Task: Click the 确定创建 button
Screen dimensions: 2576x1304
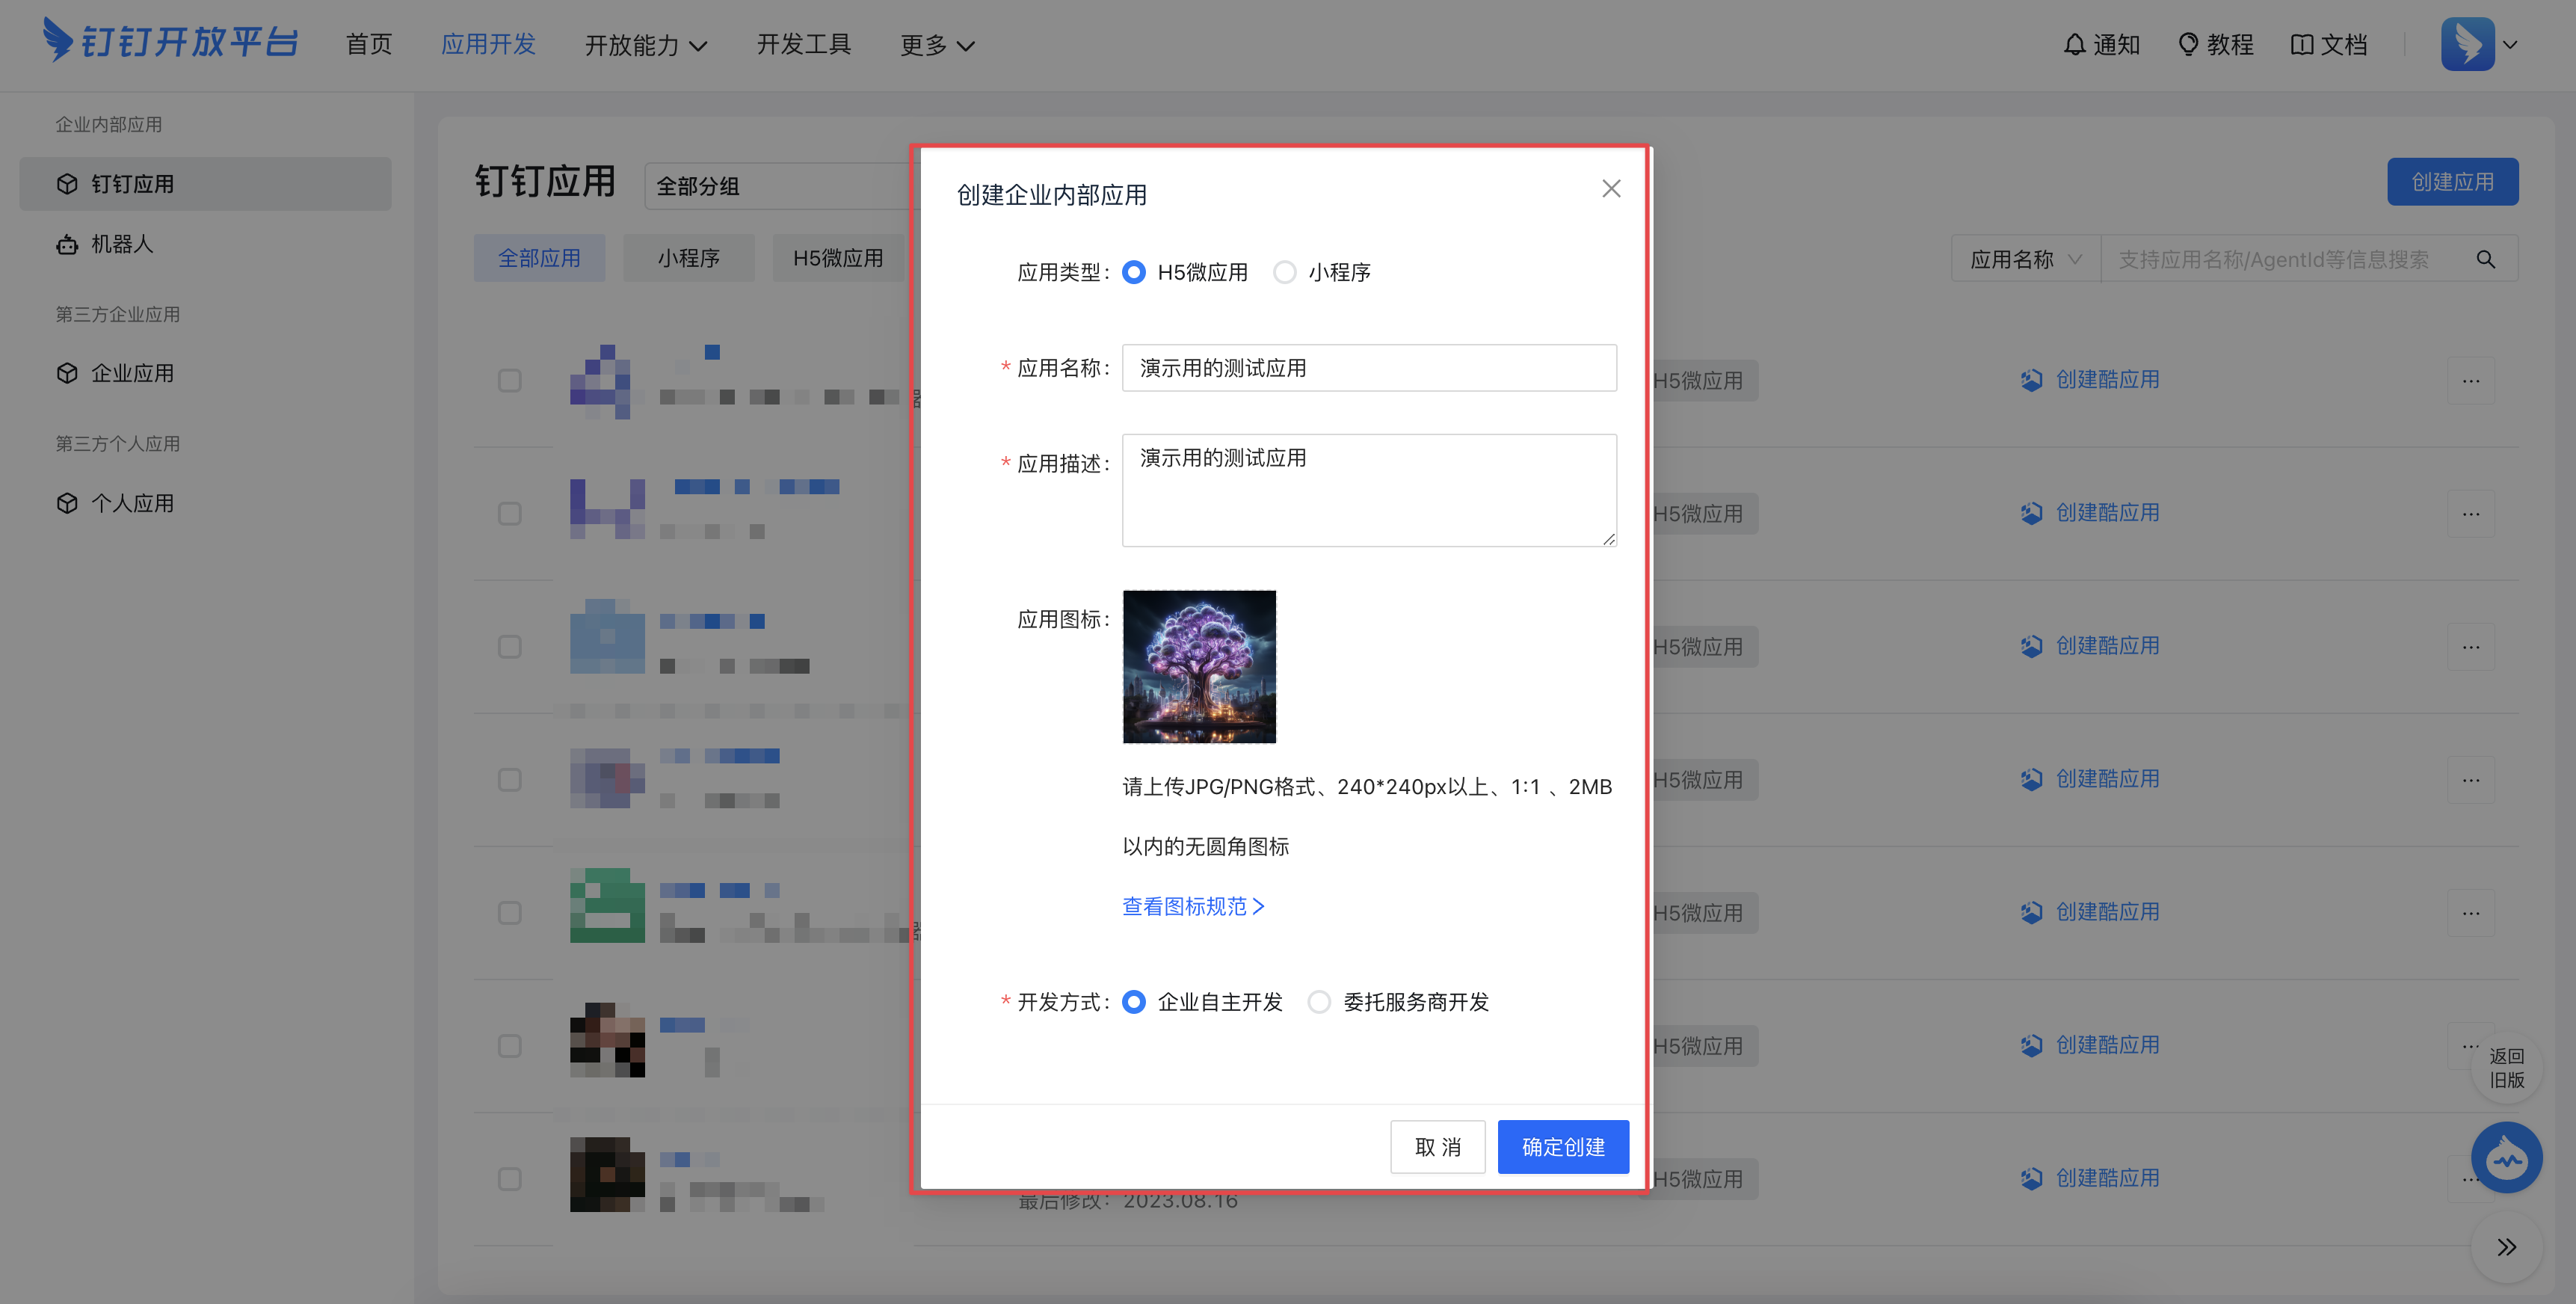Action: [1563, 1147]
